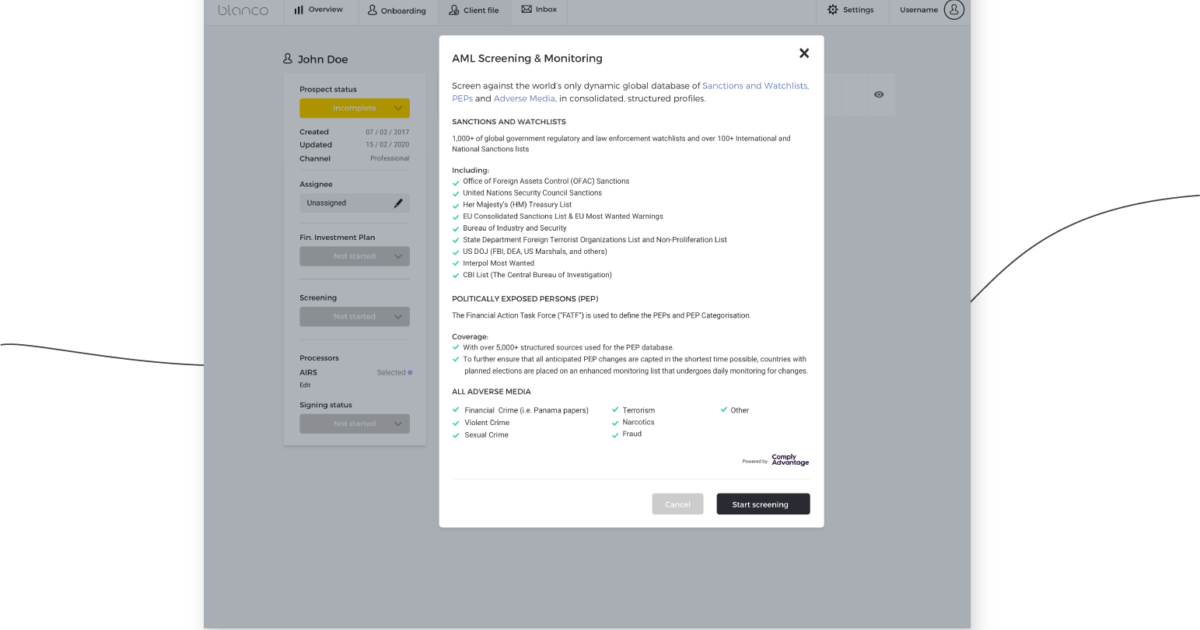Click the Terrorism checkmark
The width and height of the screenshot is (1200, 630).
click(x=615, y=410)
